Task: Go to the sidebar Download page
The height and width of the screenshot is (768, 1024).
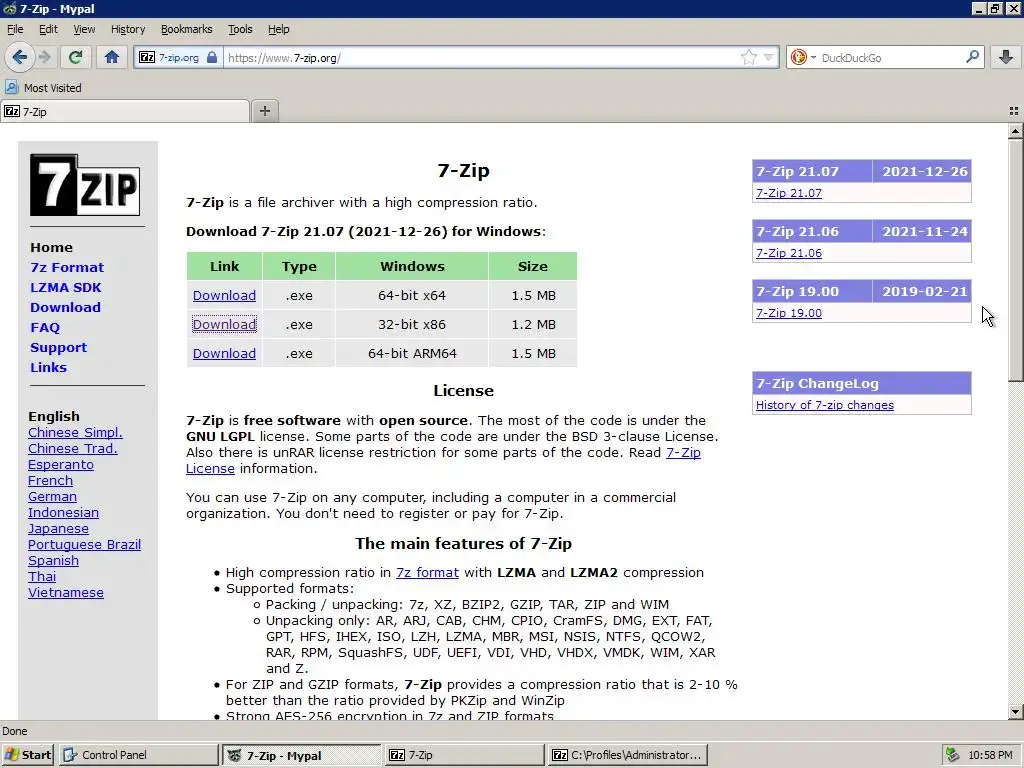Action: (65, 307)
